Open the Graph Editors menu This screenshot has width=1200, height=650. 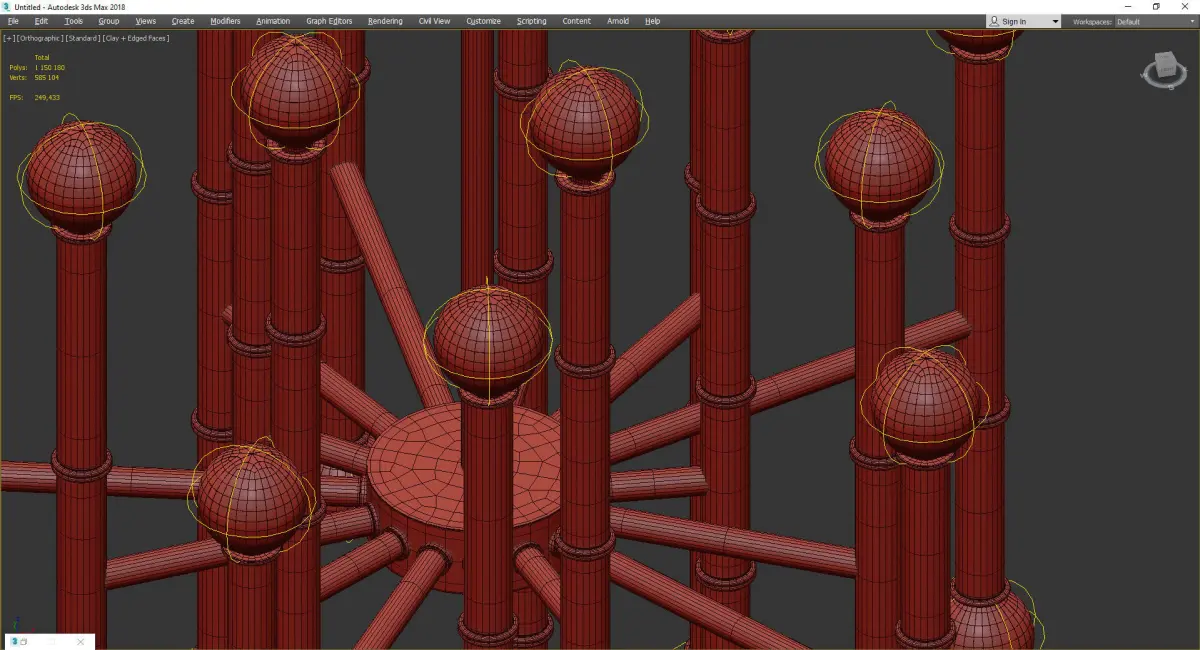[329, 21]
